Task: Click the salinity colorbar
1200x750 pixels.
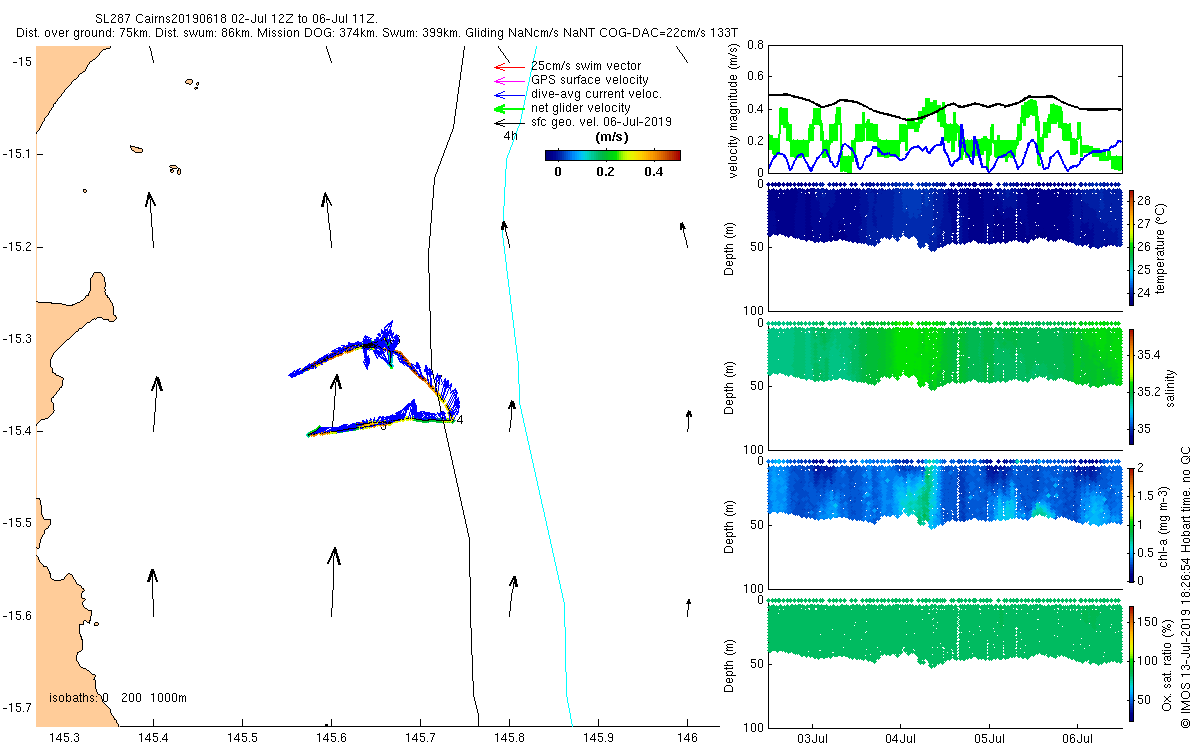Action: point(1132,386)
